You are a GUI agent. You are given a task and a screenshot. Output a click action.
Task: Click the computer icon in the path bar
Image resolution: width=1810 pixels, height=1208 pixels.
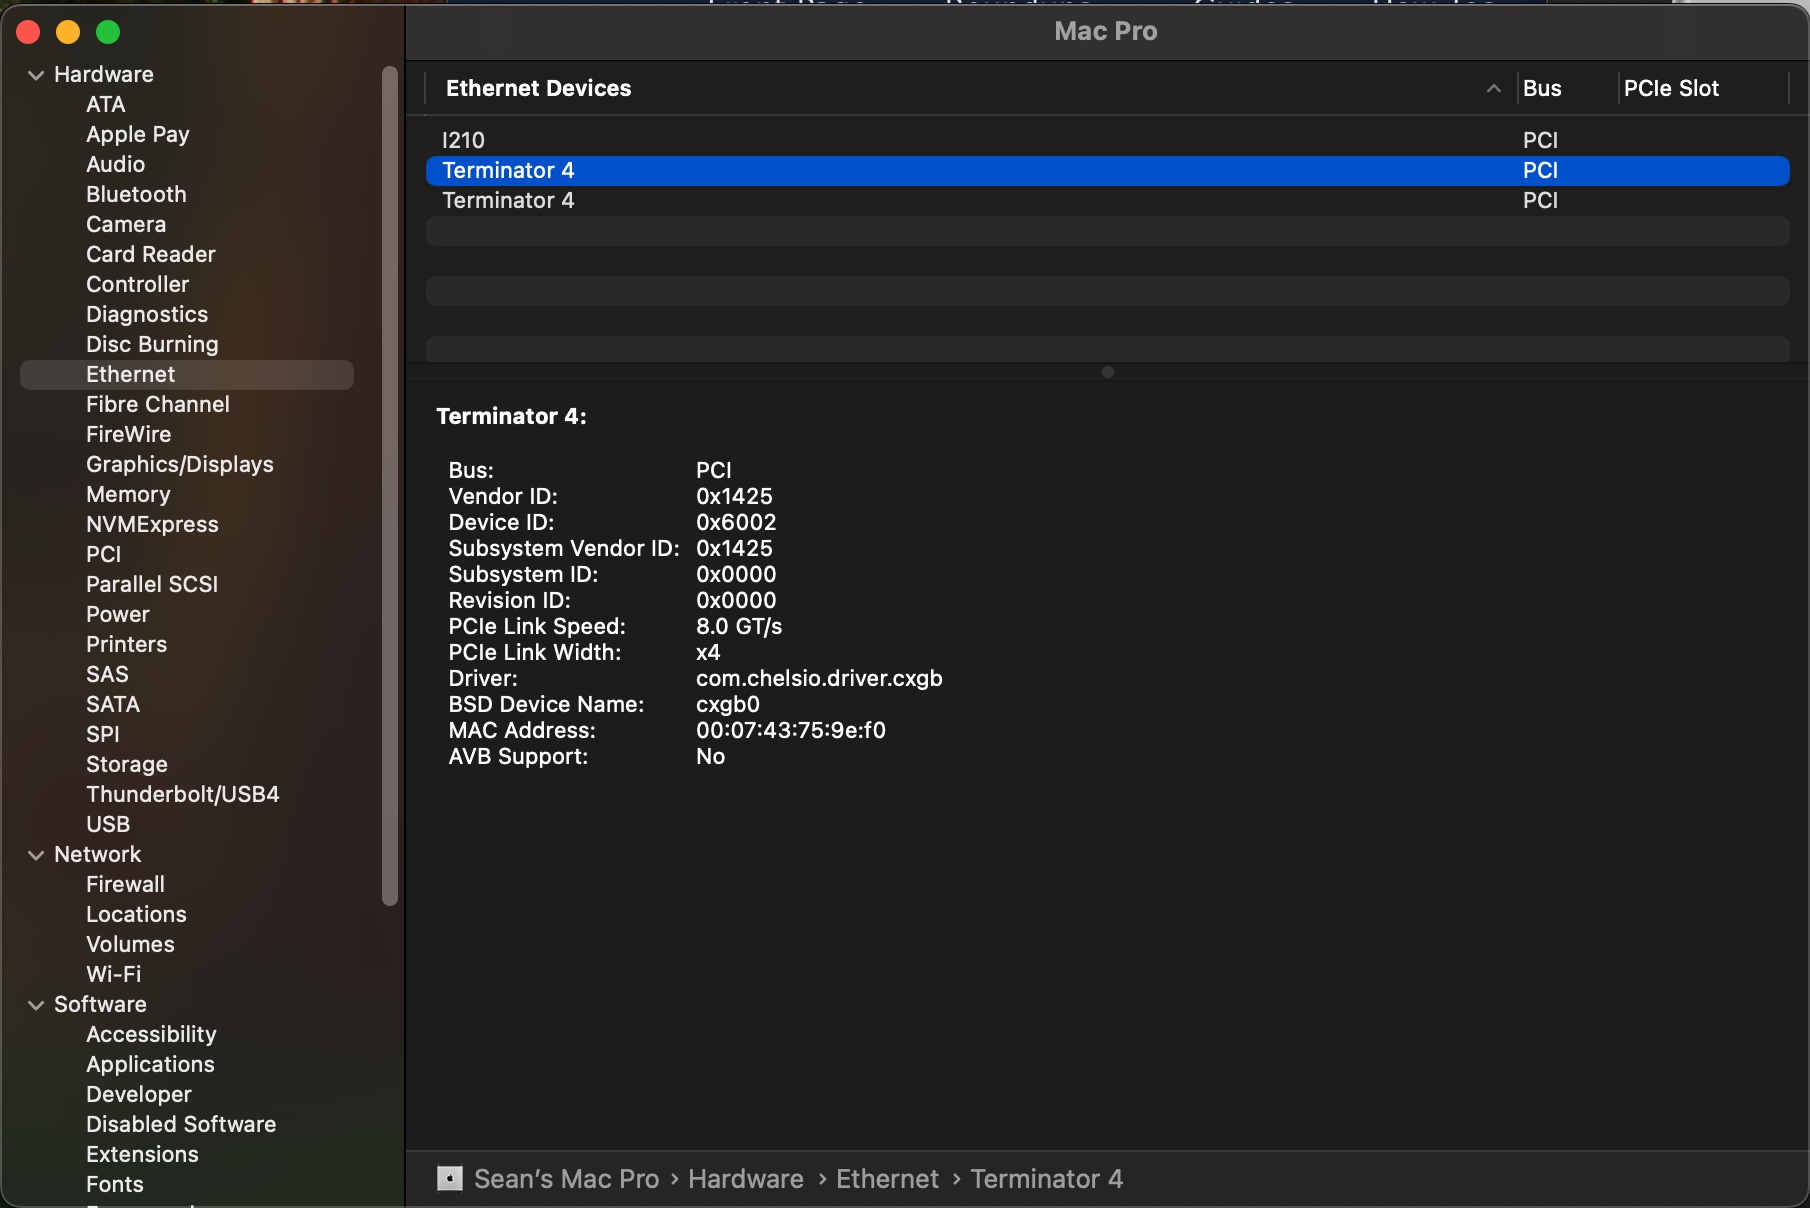[x=450, y=1179]
